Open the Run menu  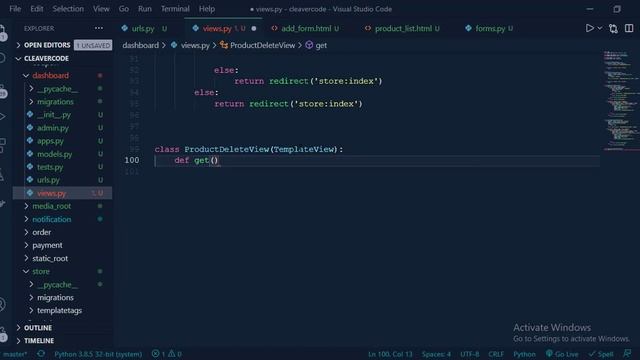[x=144, y=9]
